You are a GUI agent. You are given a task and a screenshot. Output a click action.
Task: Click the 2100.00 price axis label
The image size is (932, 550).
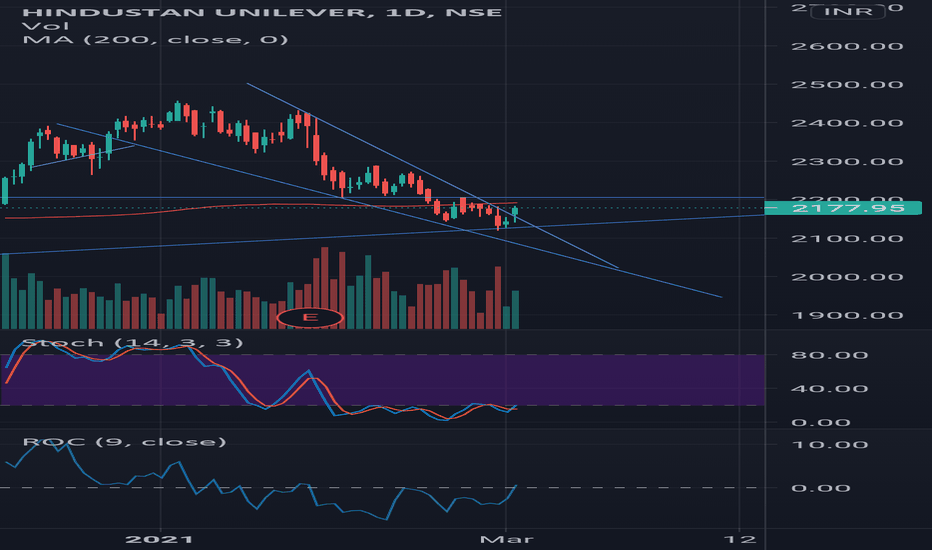(848, 238)
